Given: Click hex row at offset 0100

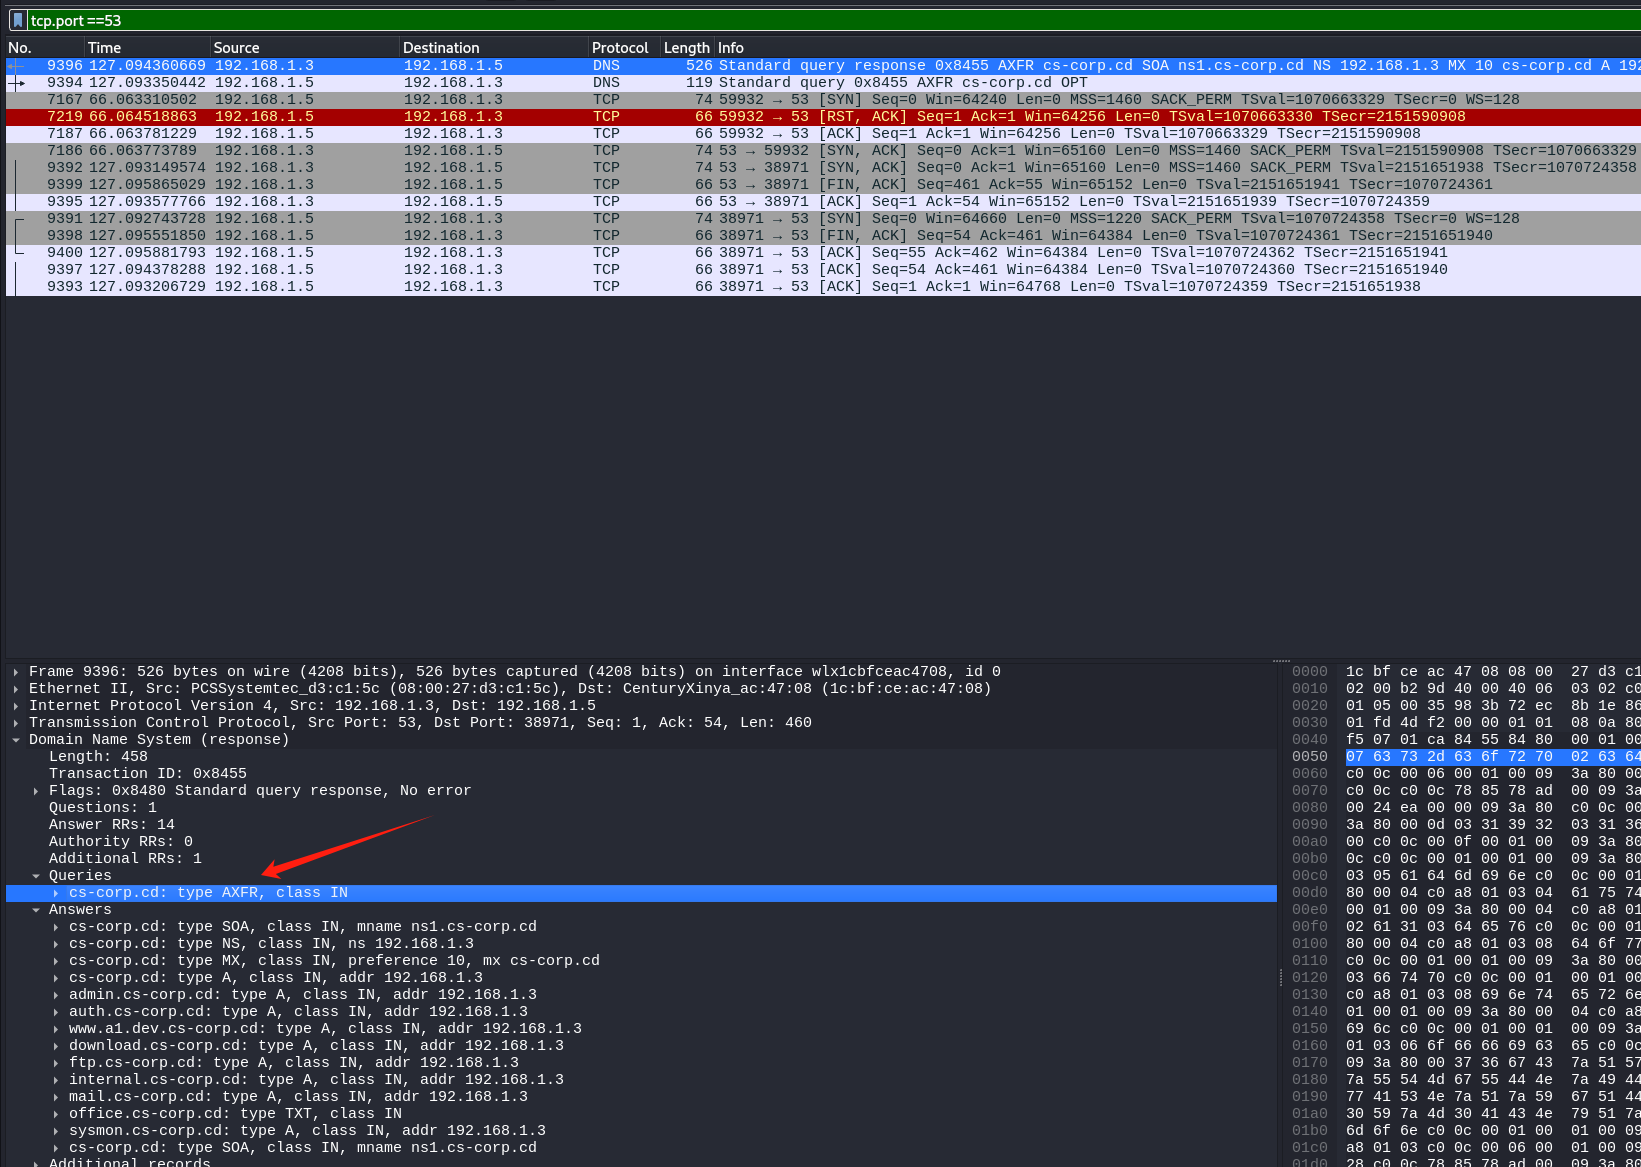Looking at the screenshot, I should click(x=1466, y=944).
